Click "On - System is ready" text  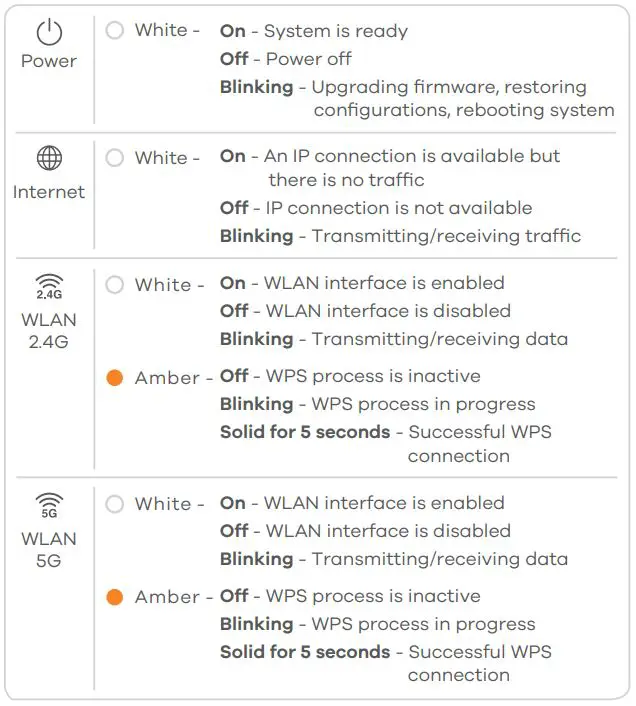pos(314,31)
